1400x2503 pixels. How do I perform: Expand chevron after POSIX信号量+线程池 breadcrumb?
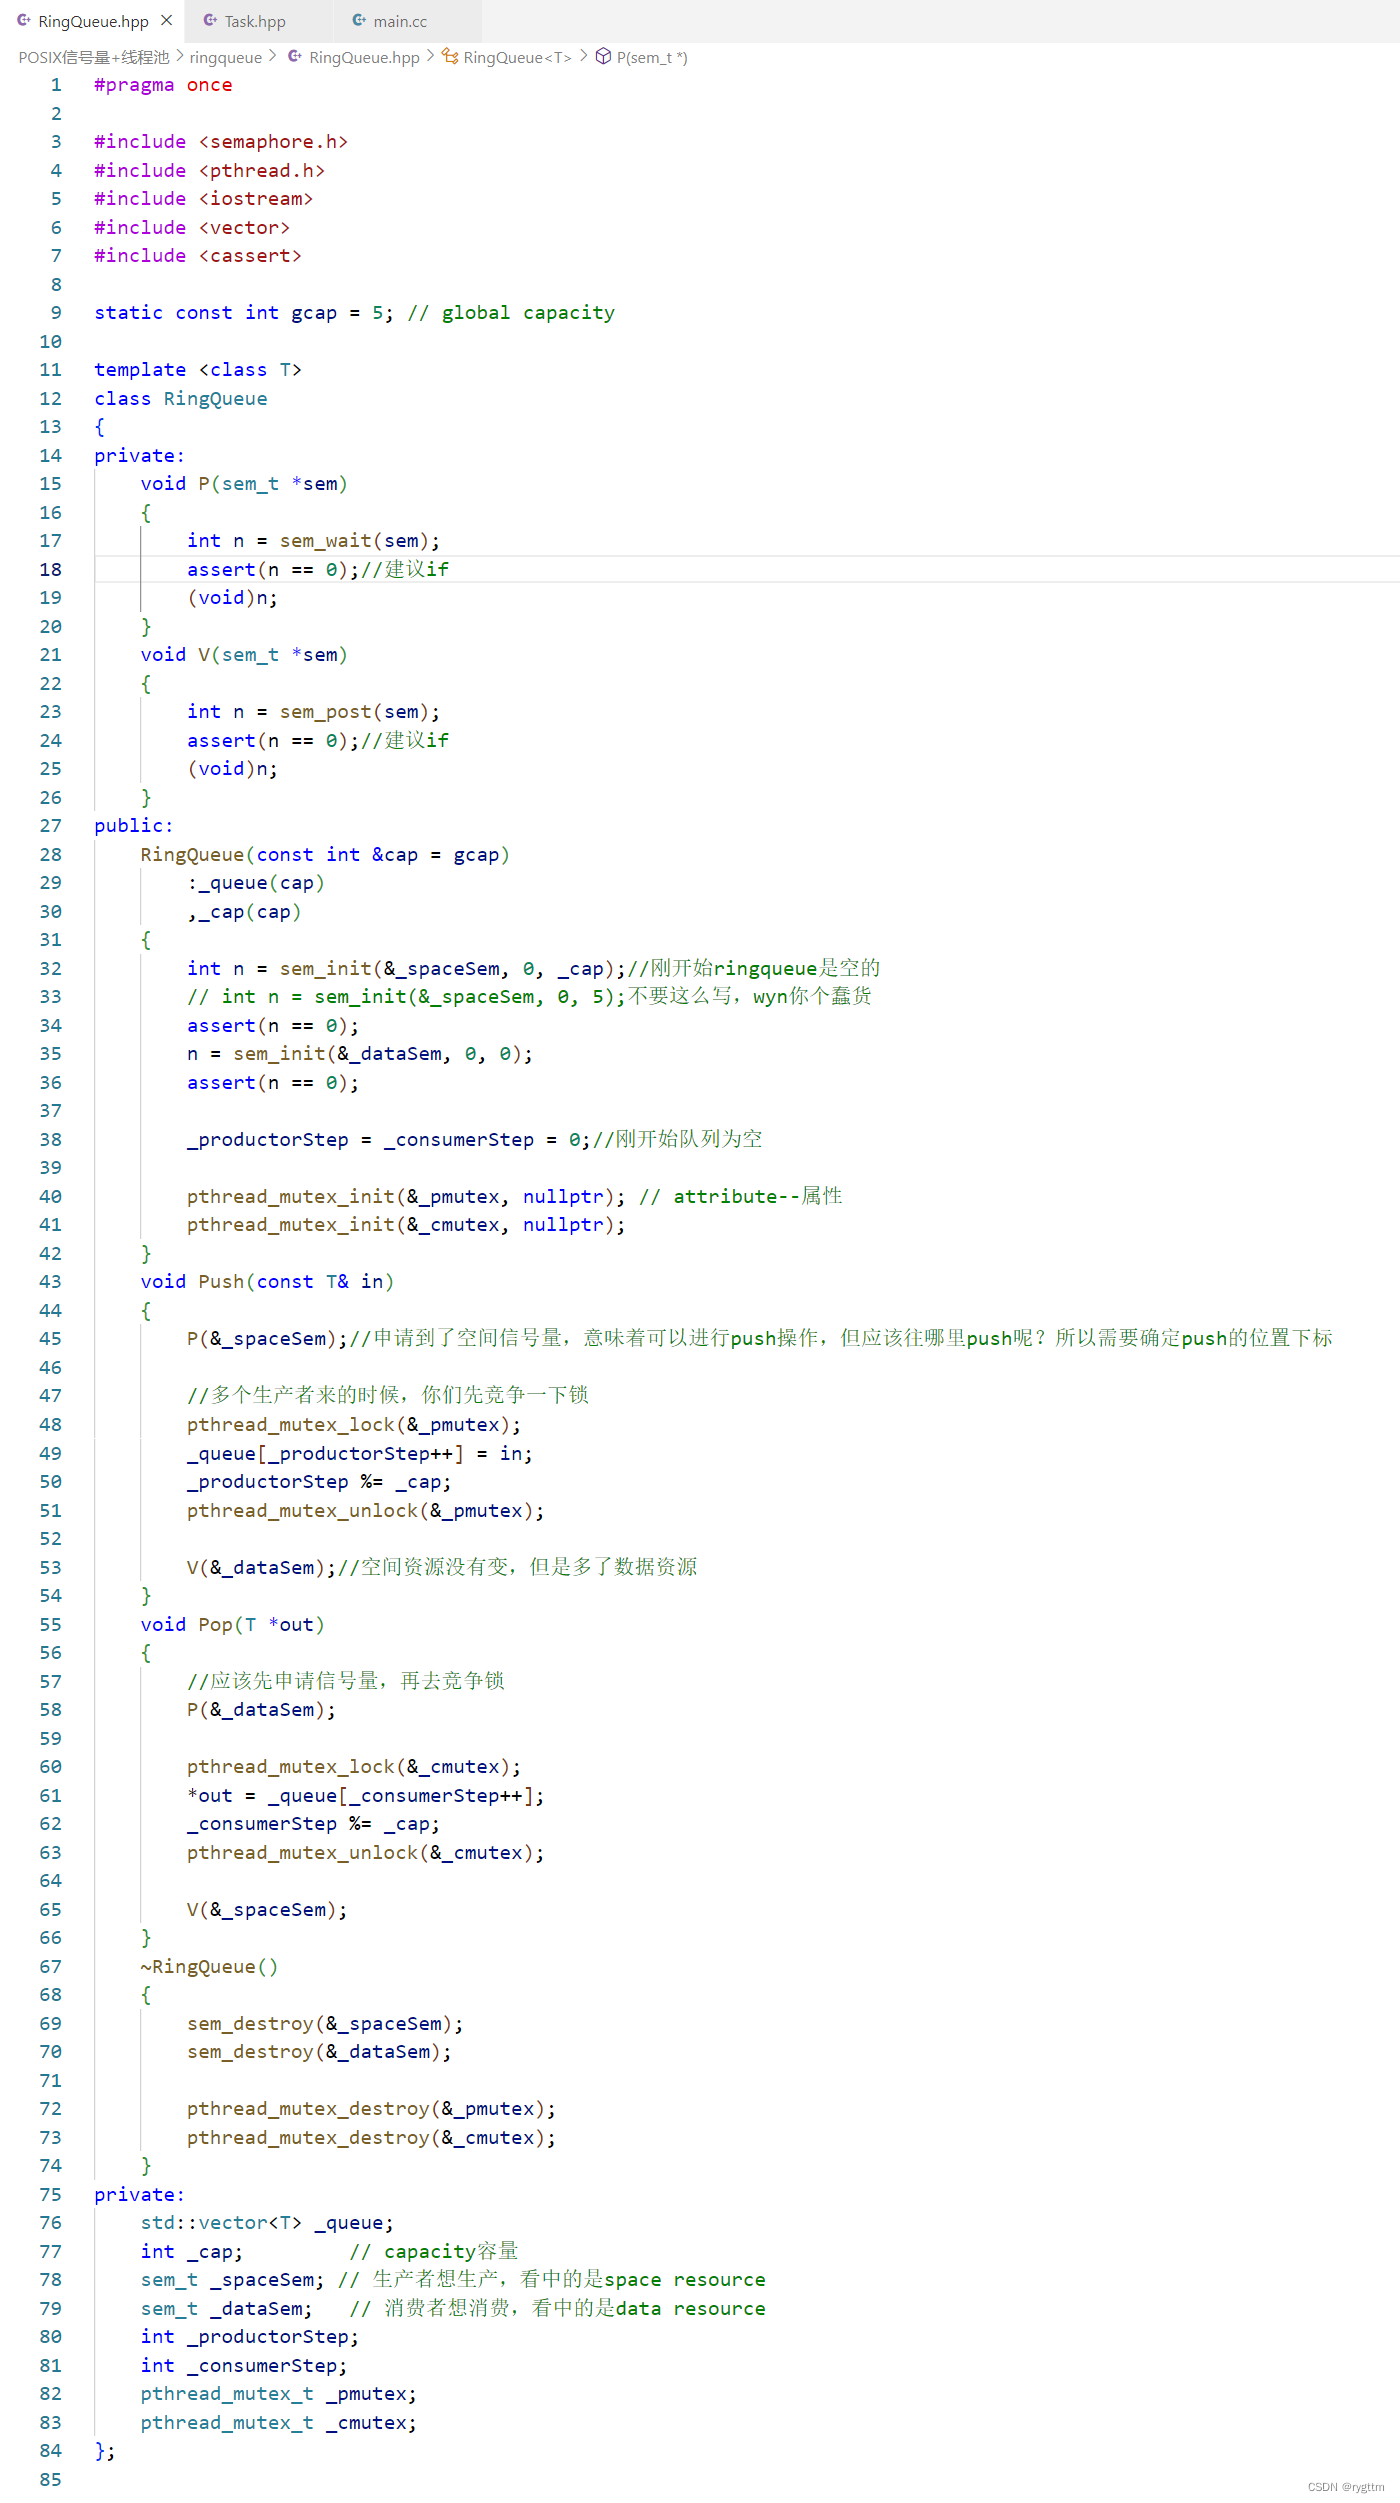pyautogui.click(x=180, y=56)
